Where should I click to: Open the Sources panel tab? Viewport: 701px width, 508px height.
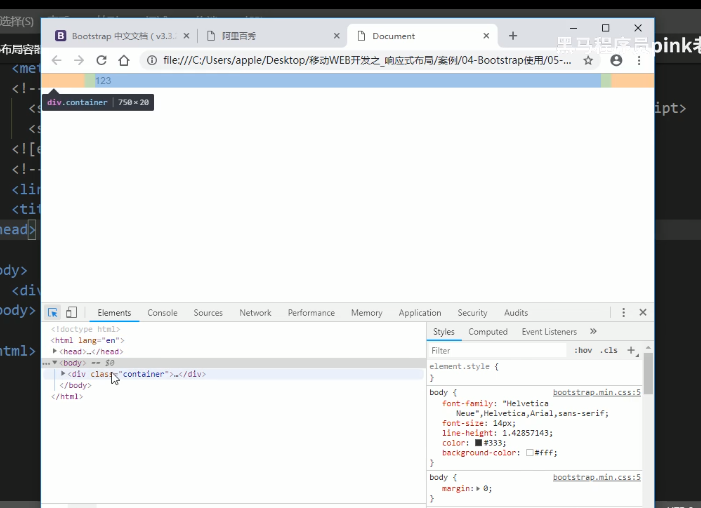coord(208,313)
